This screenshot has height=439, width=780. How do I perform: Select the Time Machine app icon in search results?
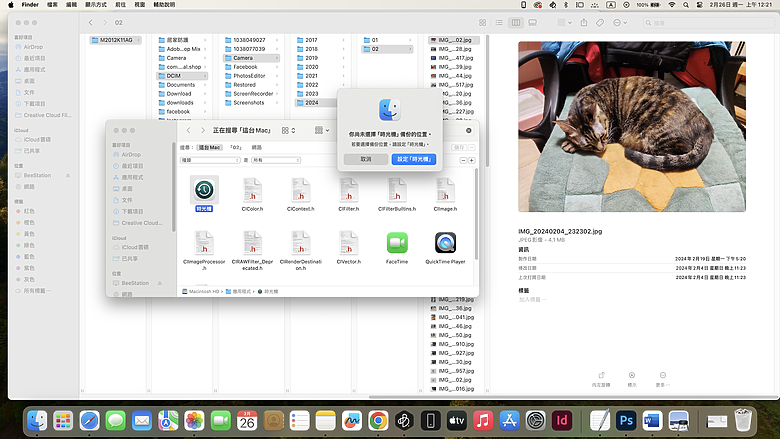[204, 189]
